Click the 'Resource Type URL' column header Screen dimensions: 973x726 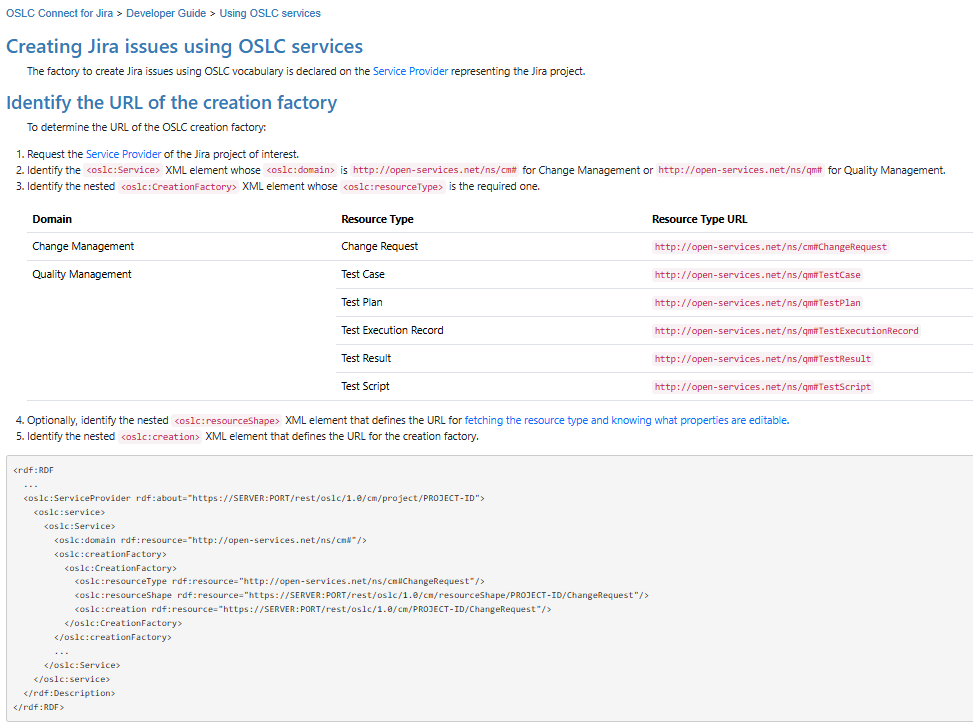tap(699, 219)
